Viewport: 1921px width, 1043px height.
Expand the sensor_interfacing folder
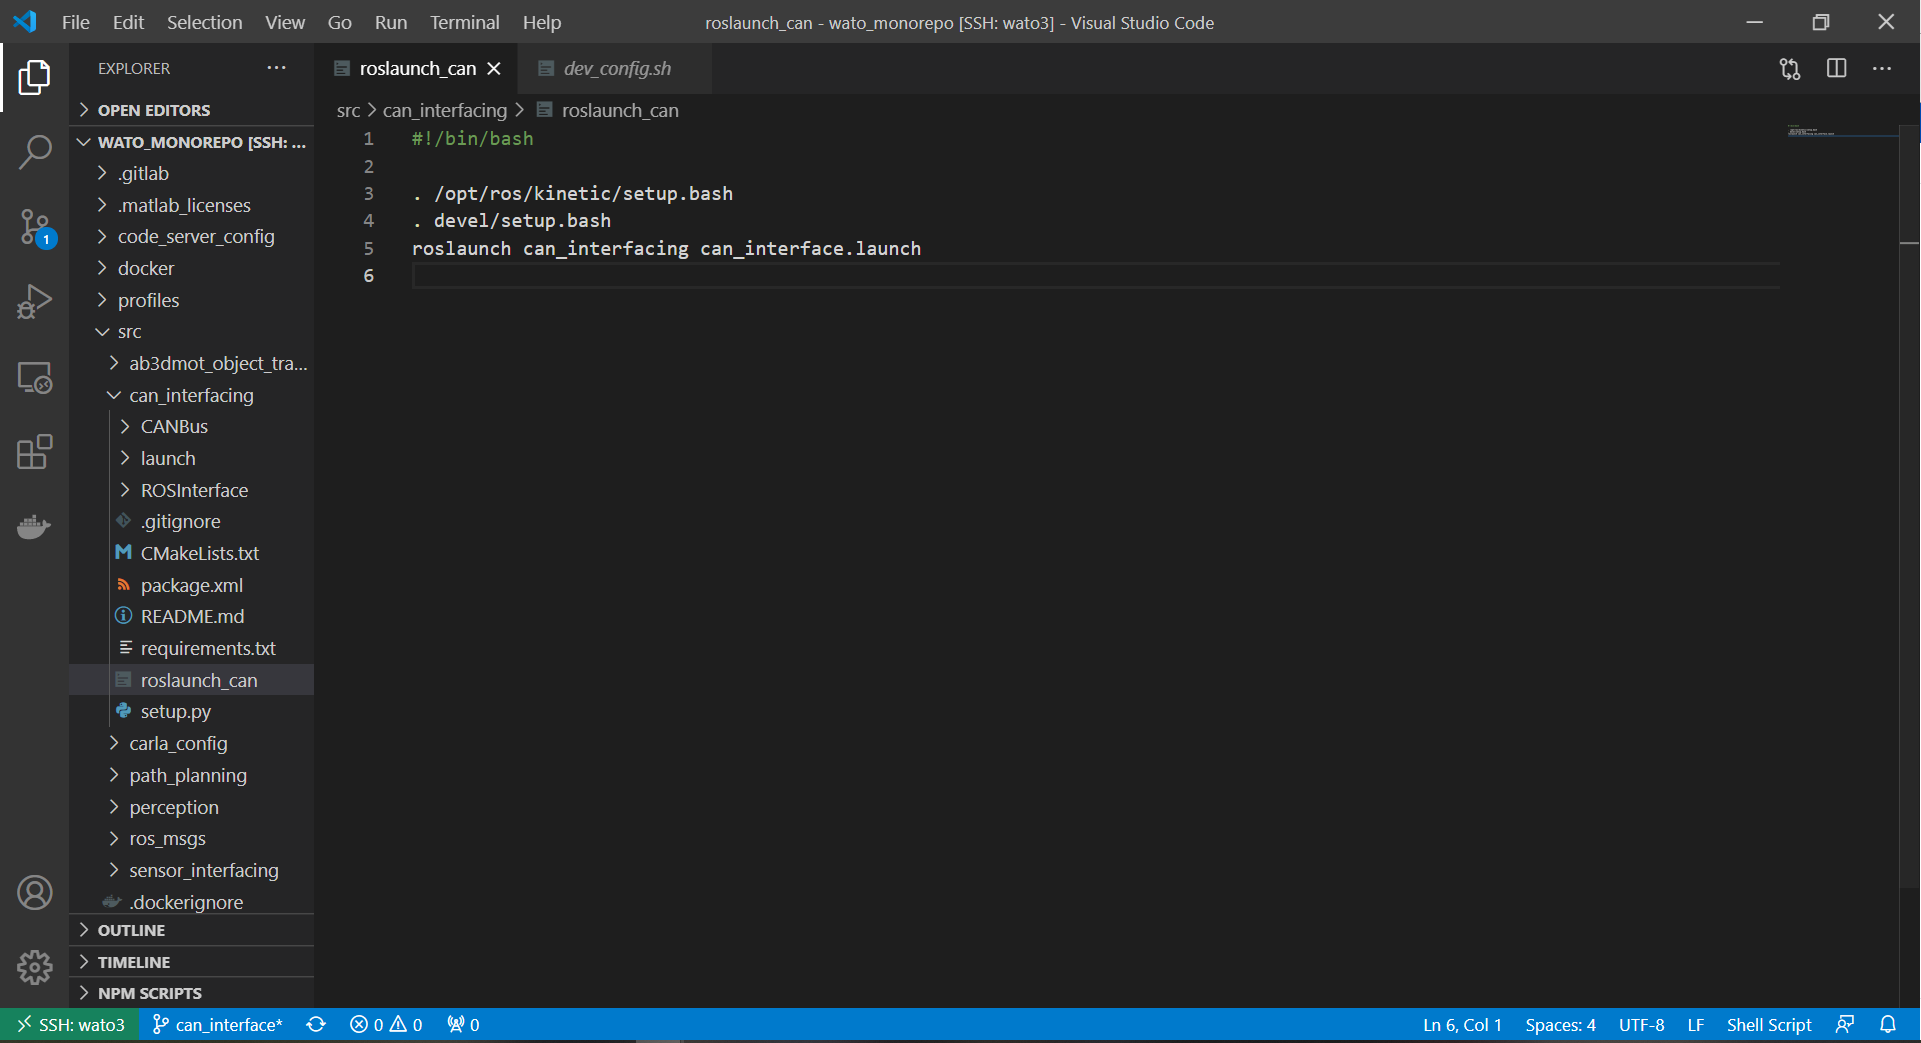[x=191, y=870]
